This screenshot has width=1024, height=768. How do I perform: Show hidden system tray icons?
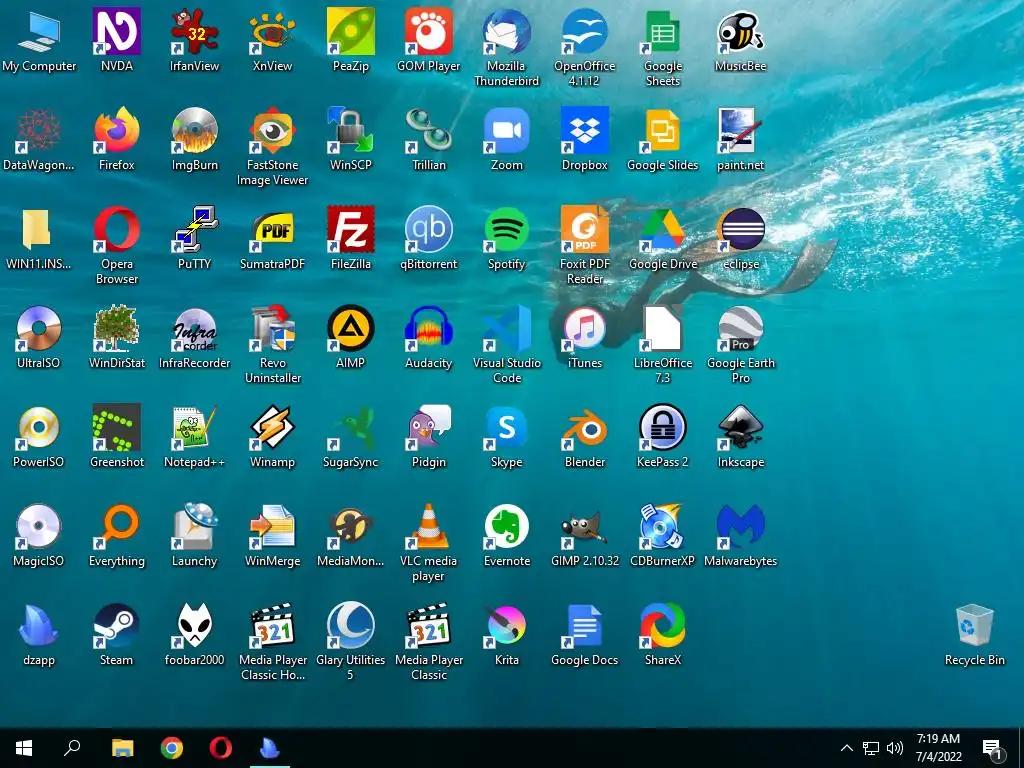[x=846, y=748]
